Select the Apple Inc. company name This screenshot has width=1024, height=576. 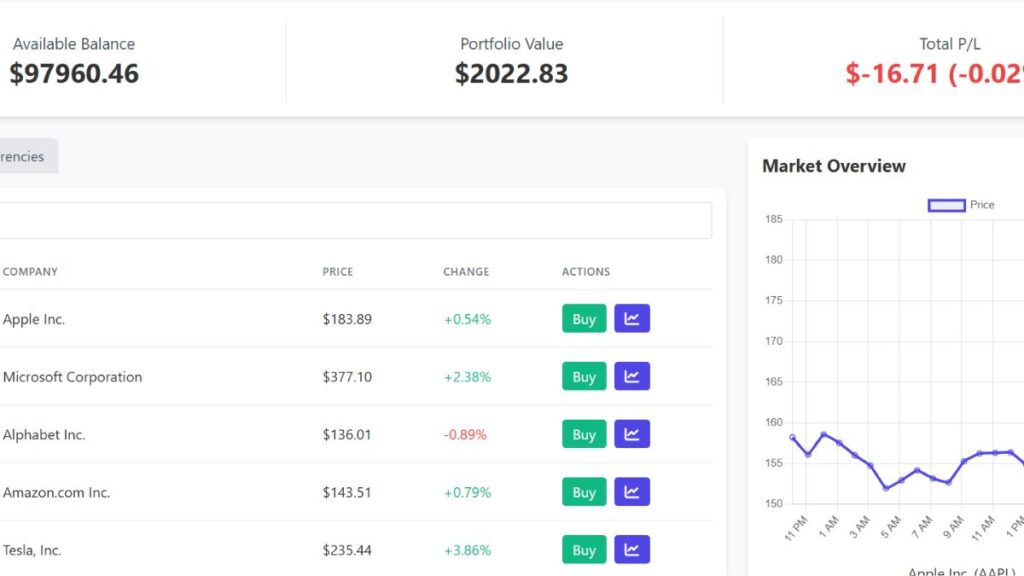(x=34, y=319)
